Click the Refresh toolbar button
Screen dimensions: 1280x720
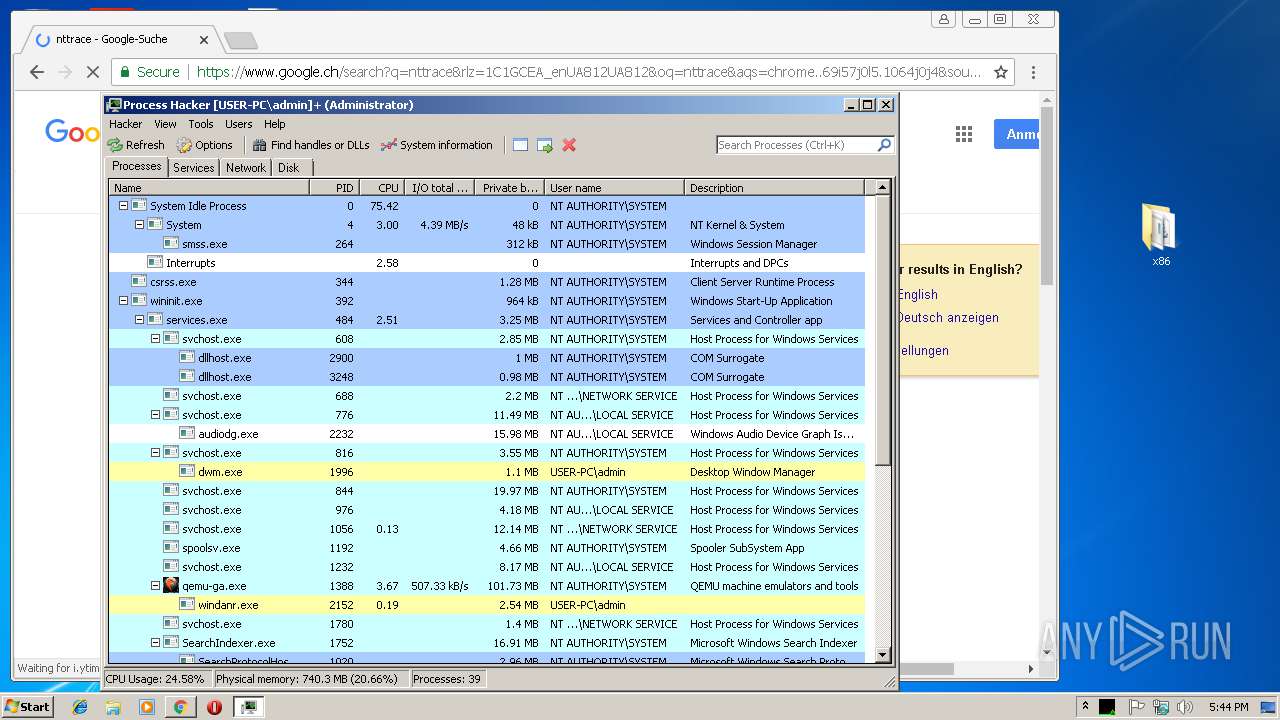click(136, 145)
